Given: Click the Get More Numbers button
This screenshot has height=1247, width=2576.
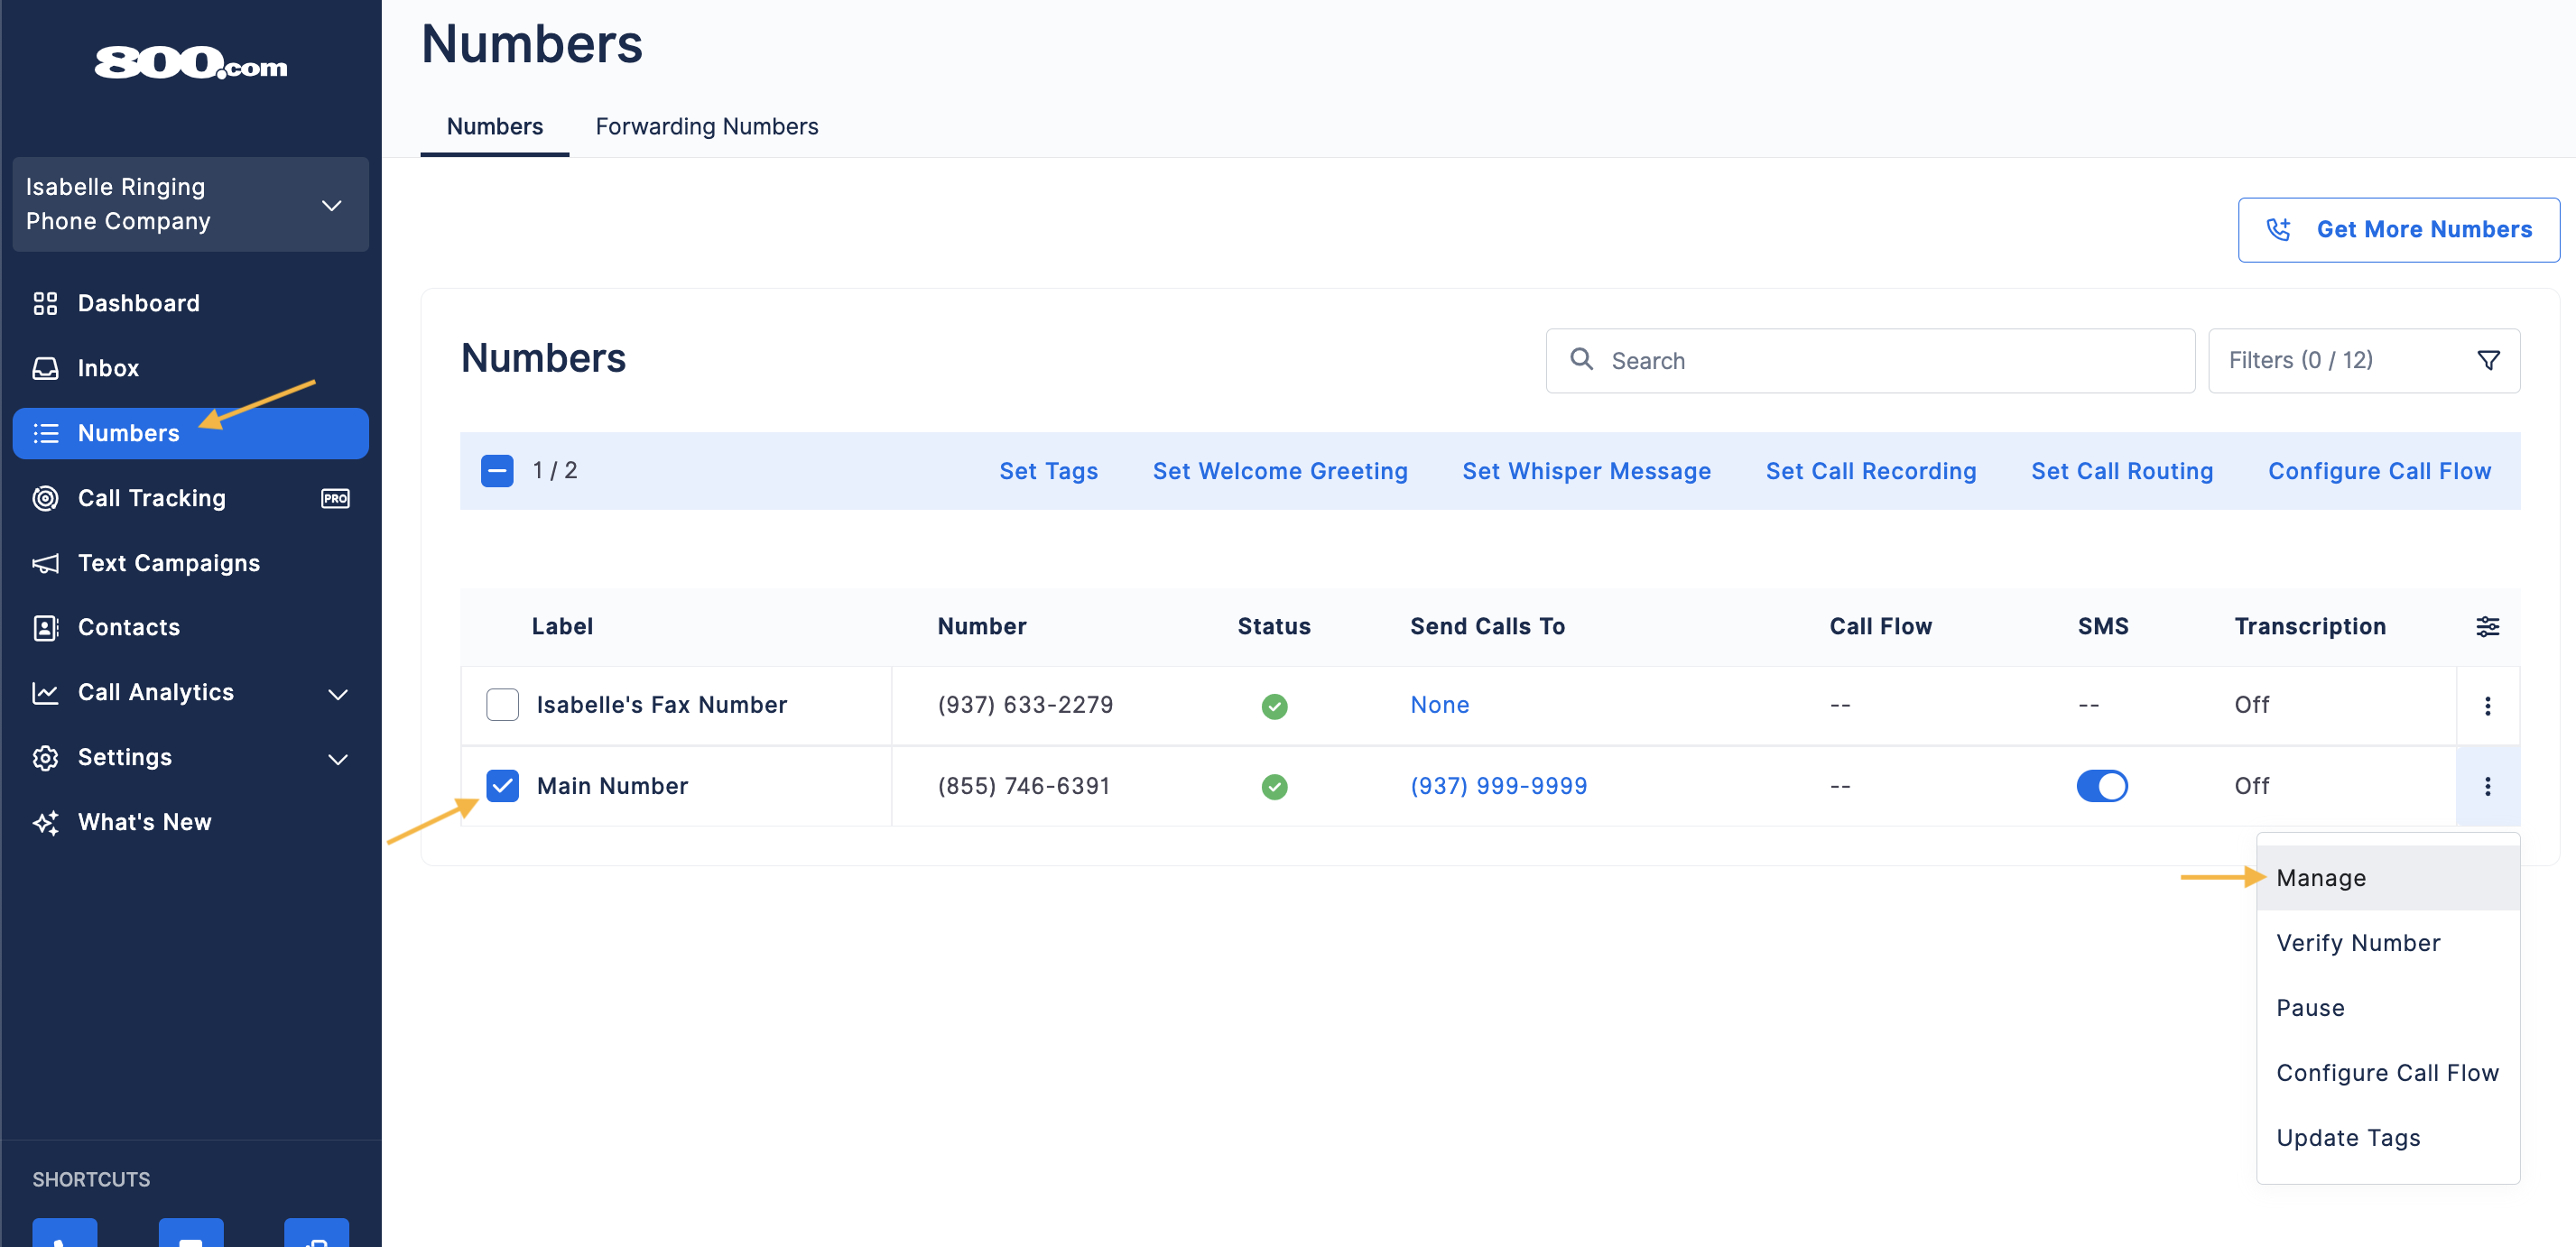Looking at the screenshot, I should click(x=2398, y=229).
